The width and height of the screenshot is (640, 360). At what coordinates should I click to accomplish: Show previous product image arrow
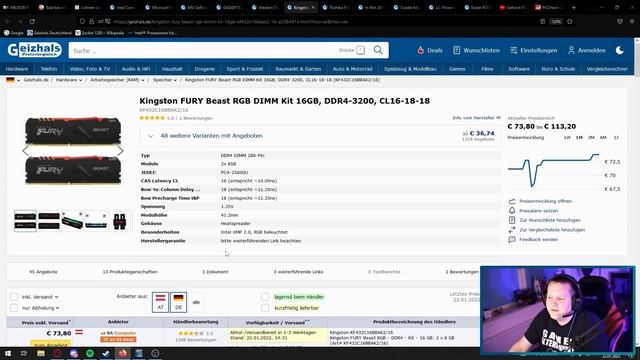(25, 151)
